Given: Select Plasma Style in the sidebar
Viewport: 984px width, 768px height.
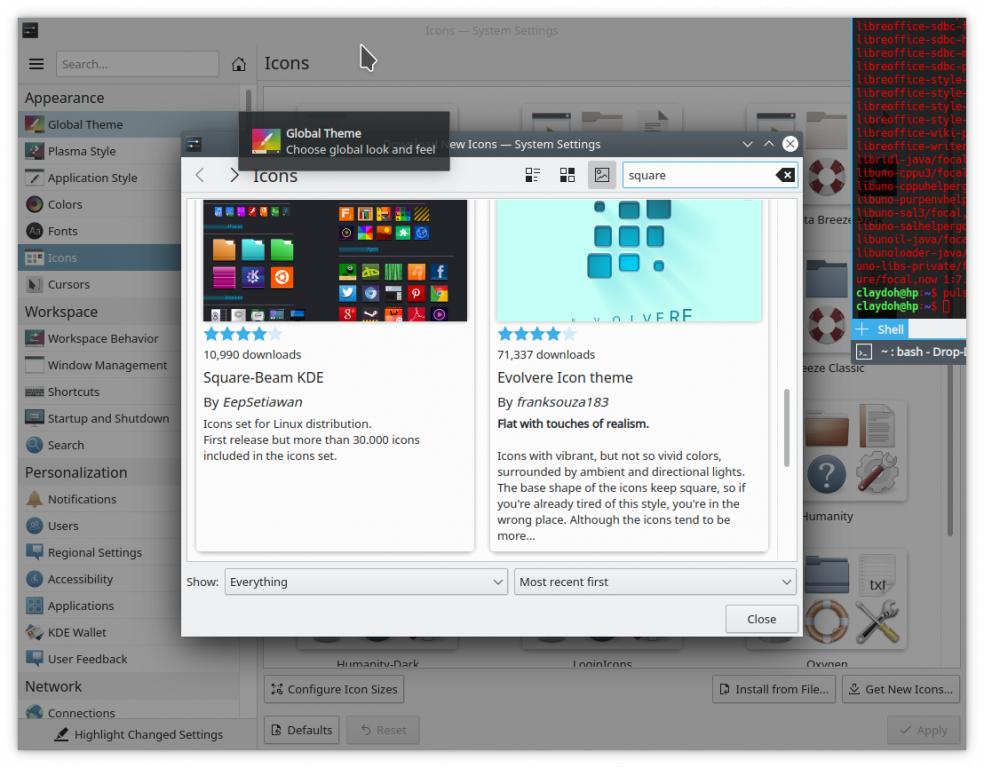Looking at the screenshot, I should (81, 151).
